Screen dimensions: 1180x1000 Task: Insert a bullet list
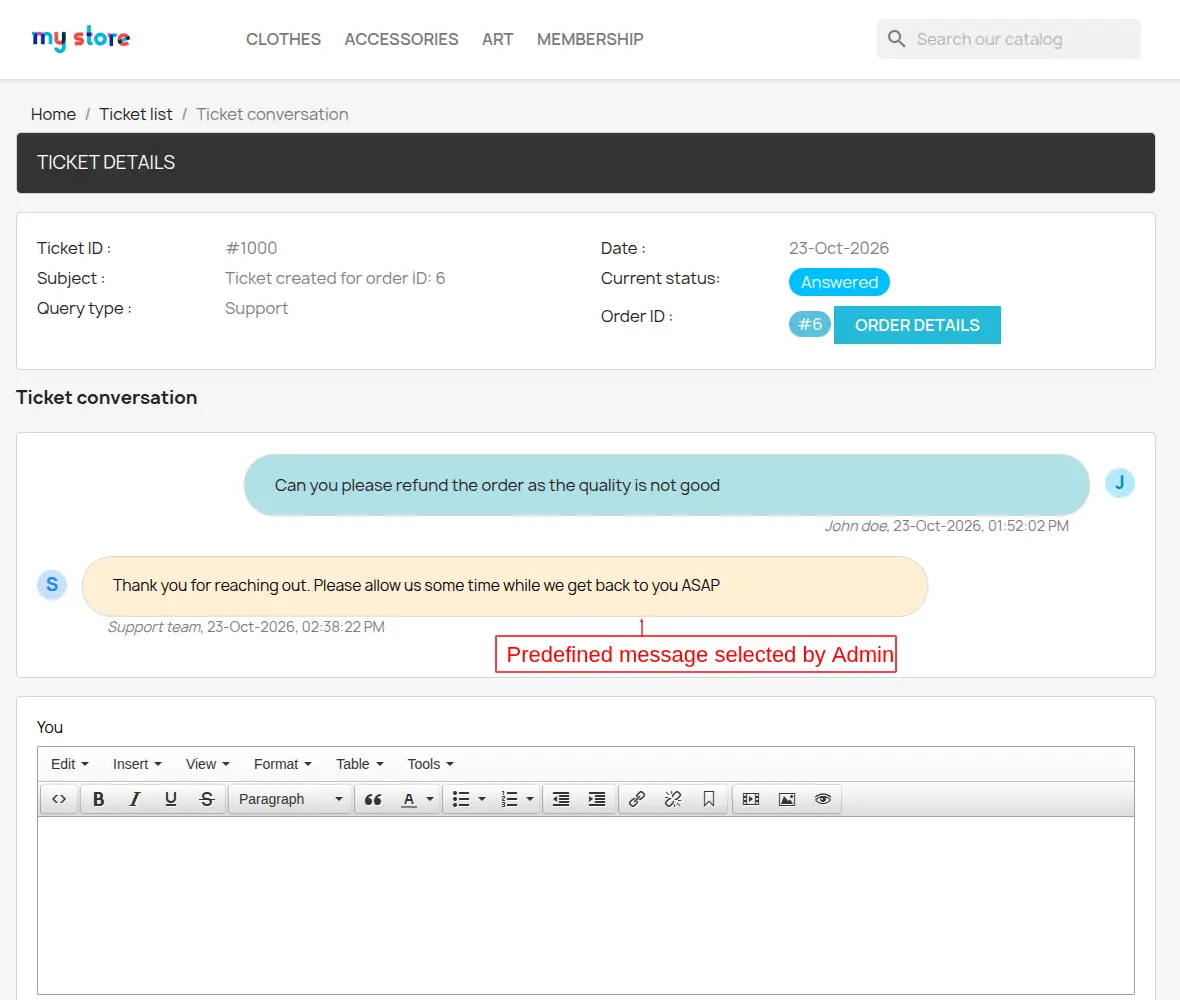(x=461, y=799)
